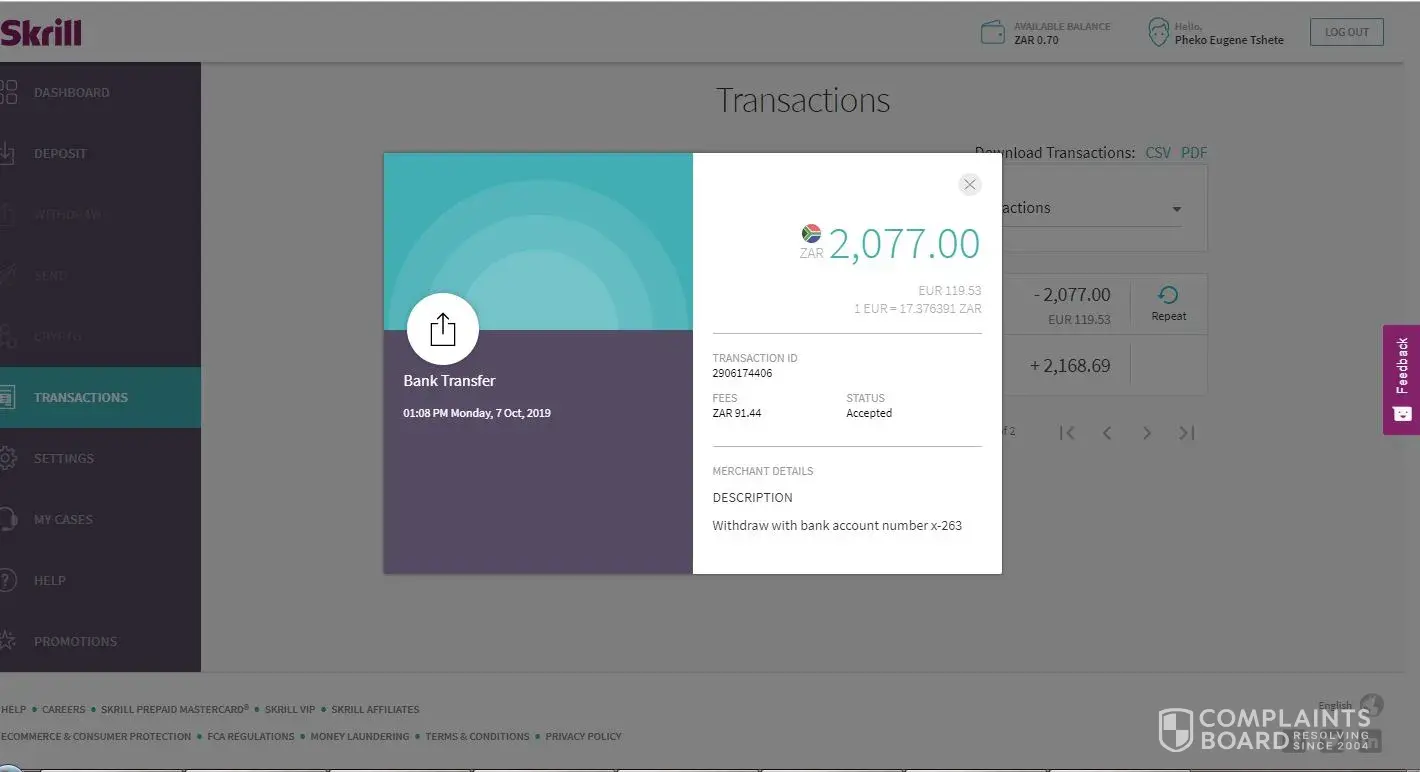Open My Cases in the sidebar
The height and width of the screenshot is (772, 1420).
coord(100,520)
